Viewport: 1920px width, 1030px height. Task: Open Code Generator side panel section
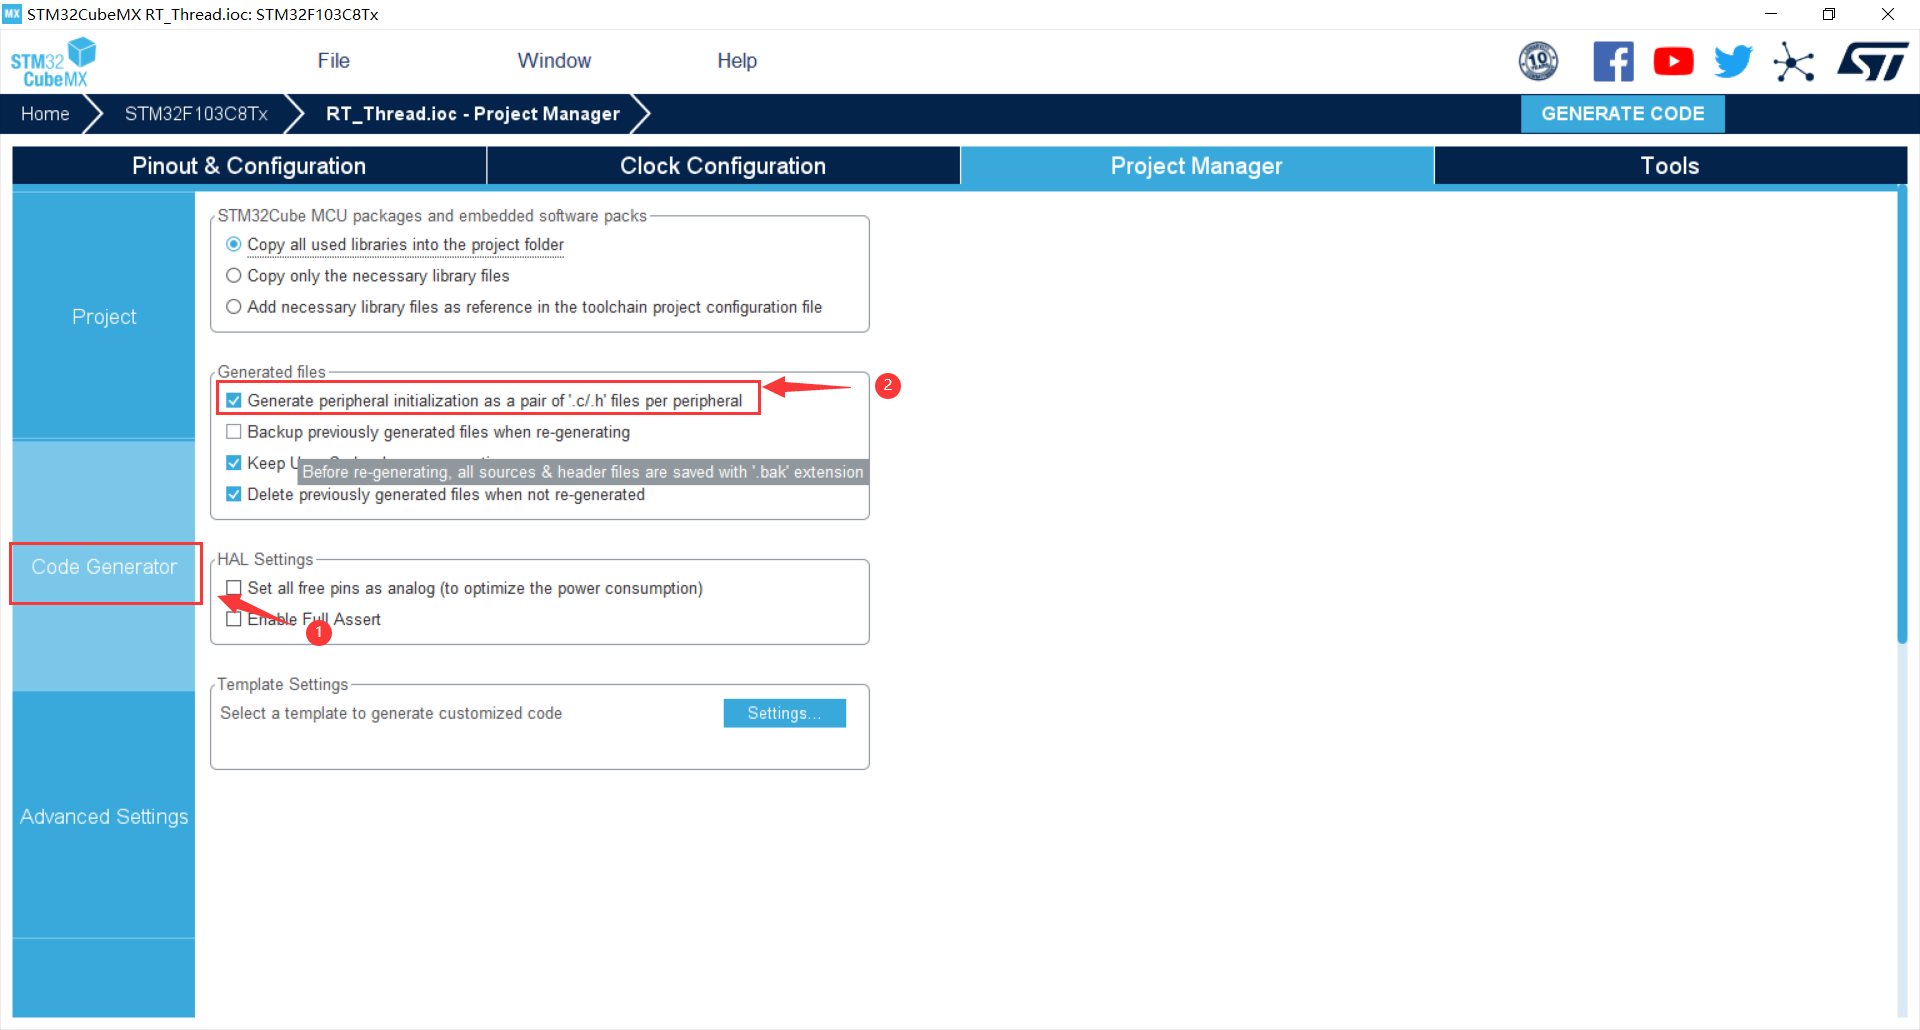click(104, 567)
